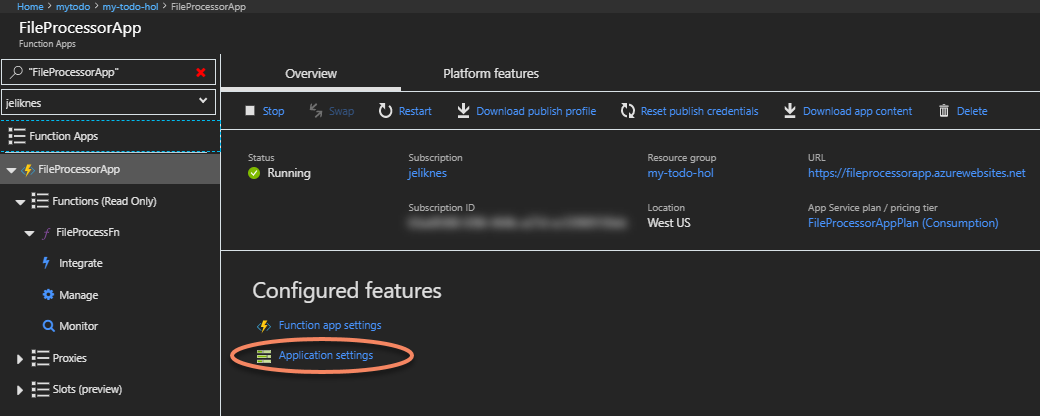Viewport: 1040px width, 416px height.
Task: Open the jeliknes subscription dropdown
Action: coord(109,102)
